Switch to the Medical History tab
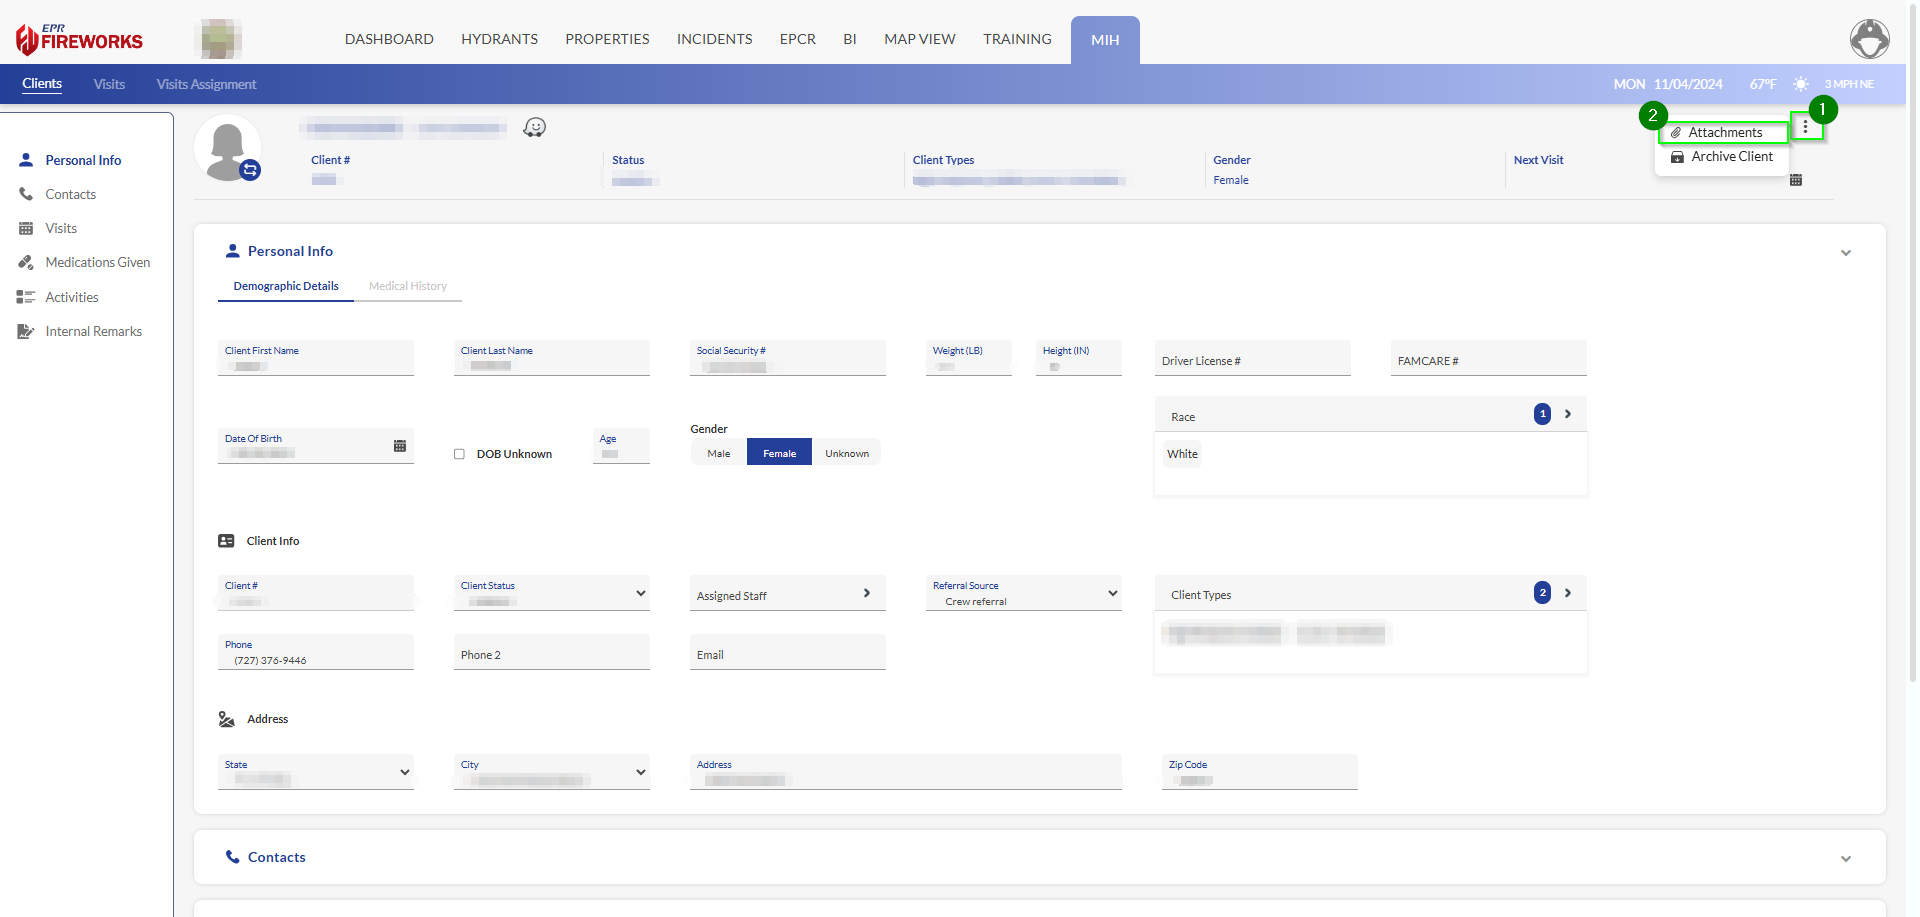1920x917 pixels. (408, 286)
